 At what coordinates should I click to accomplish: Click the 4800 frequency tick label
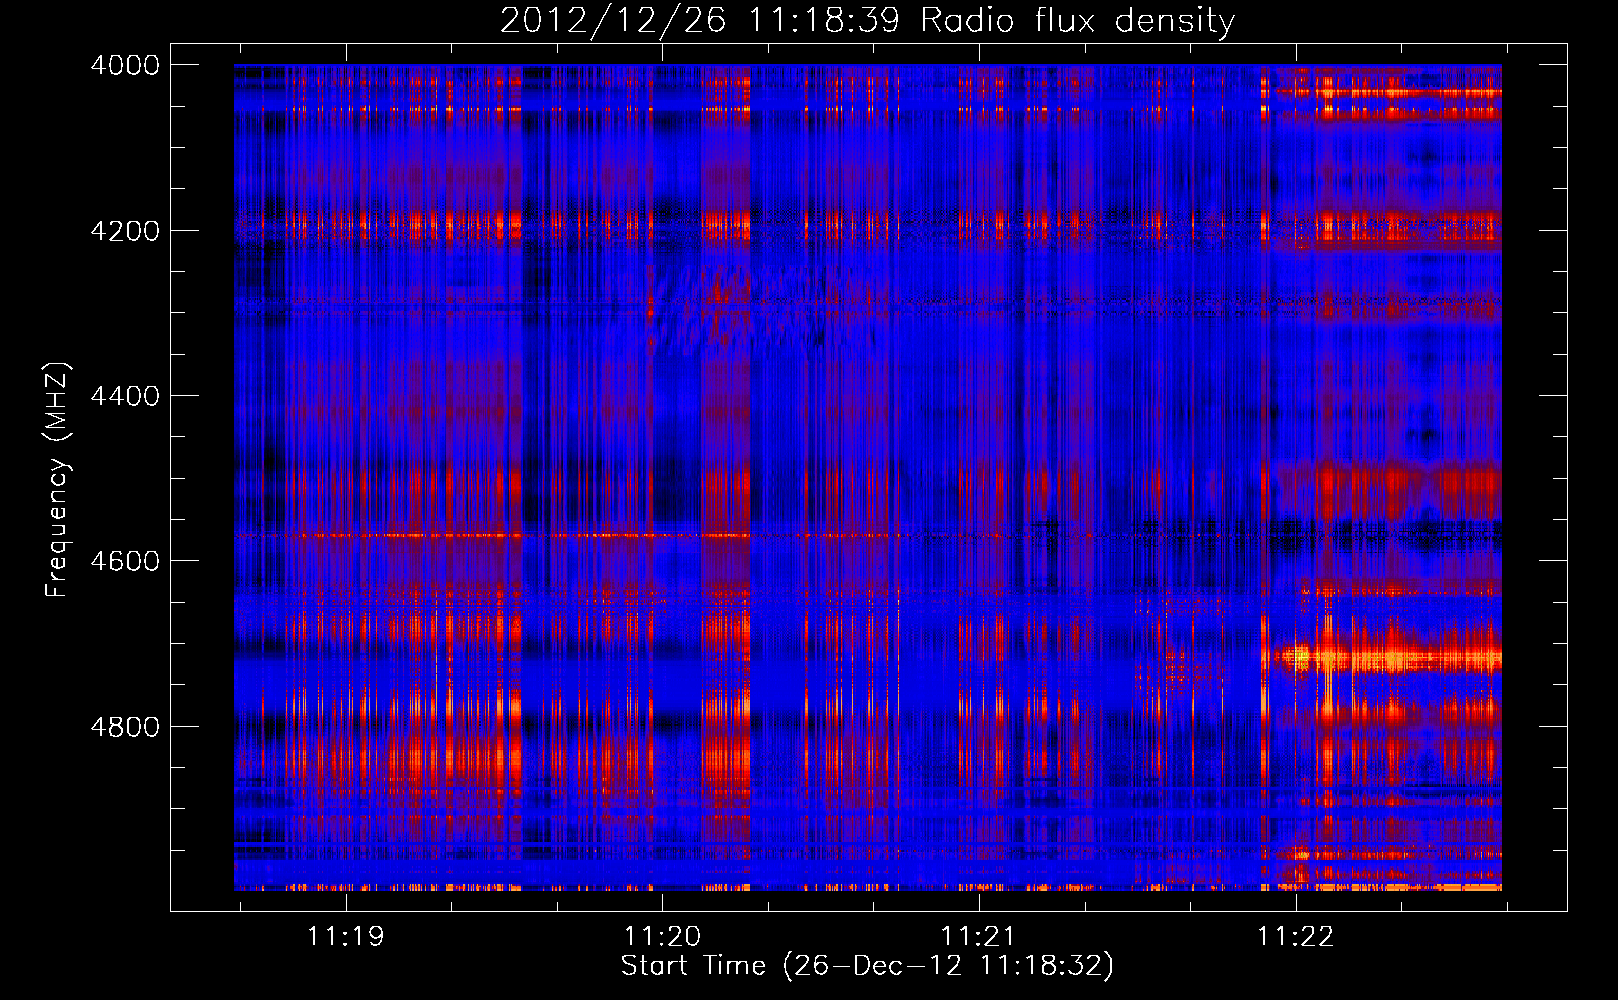coord(125,726)
